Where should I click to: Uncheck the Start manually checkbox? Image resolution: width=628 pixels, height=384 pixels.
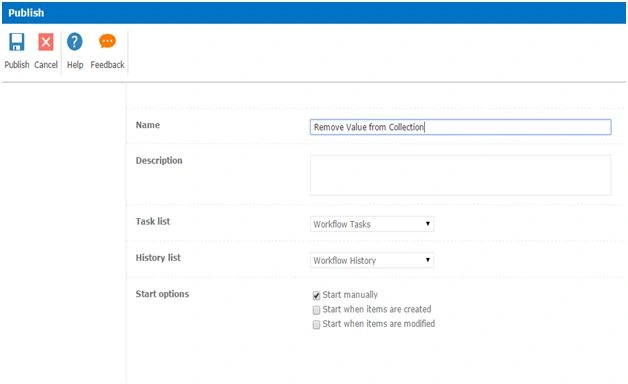tap(316, 296)
